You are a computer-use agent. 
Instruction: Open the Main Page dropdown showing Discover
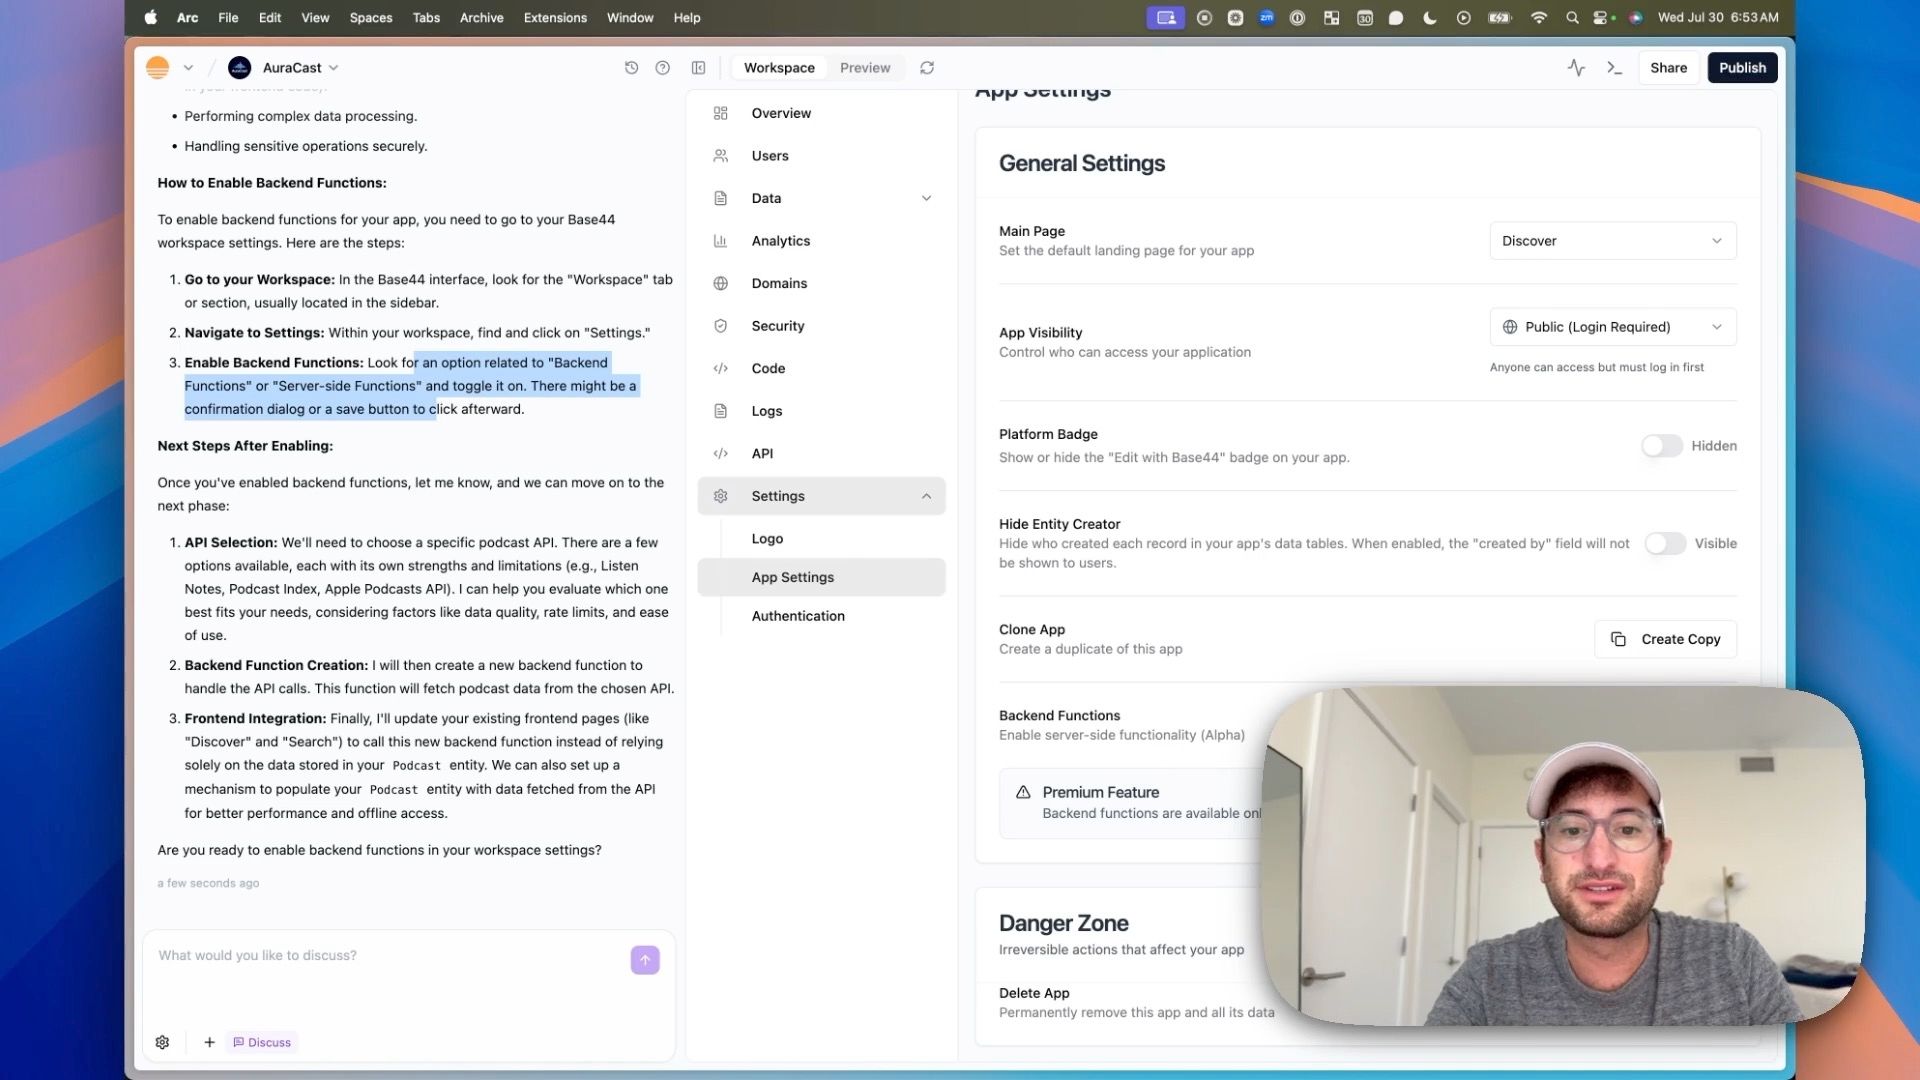click(x=1612, y=241)
